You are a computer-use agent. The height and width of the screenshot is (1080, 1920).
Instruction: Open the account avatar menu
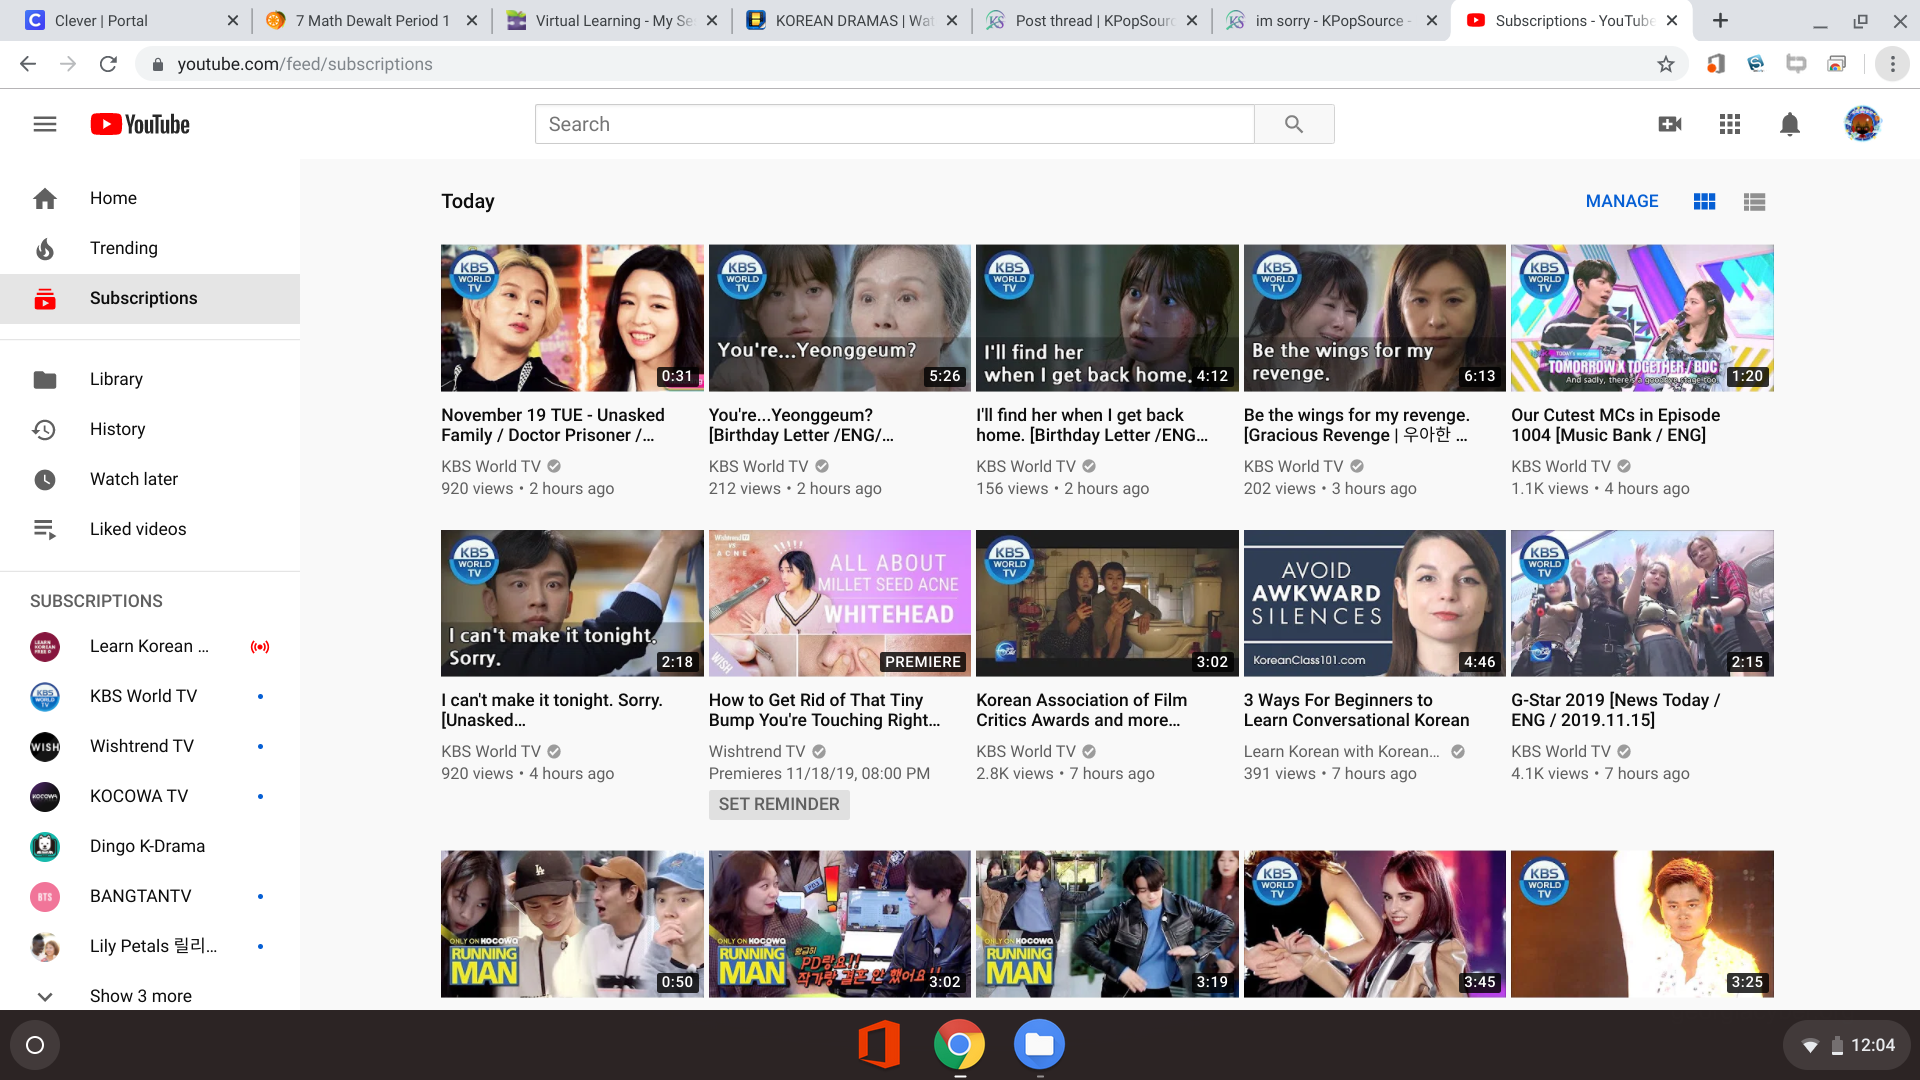(1862, 124)
